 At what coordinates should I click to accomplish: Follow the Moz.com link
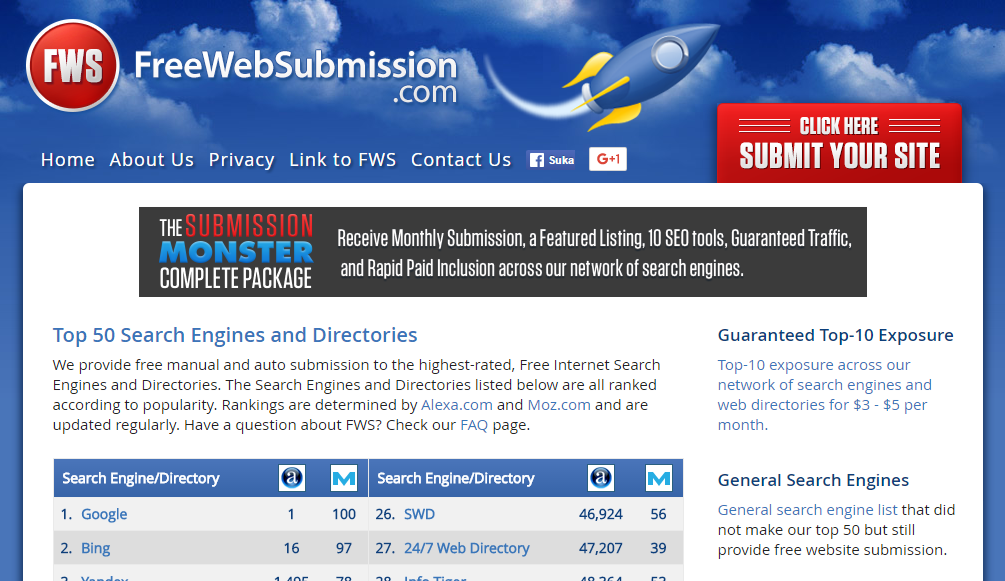559,405
